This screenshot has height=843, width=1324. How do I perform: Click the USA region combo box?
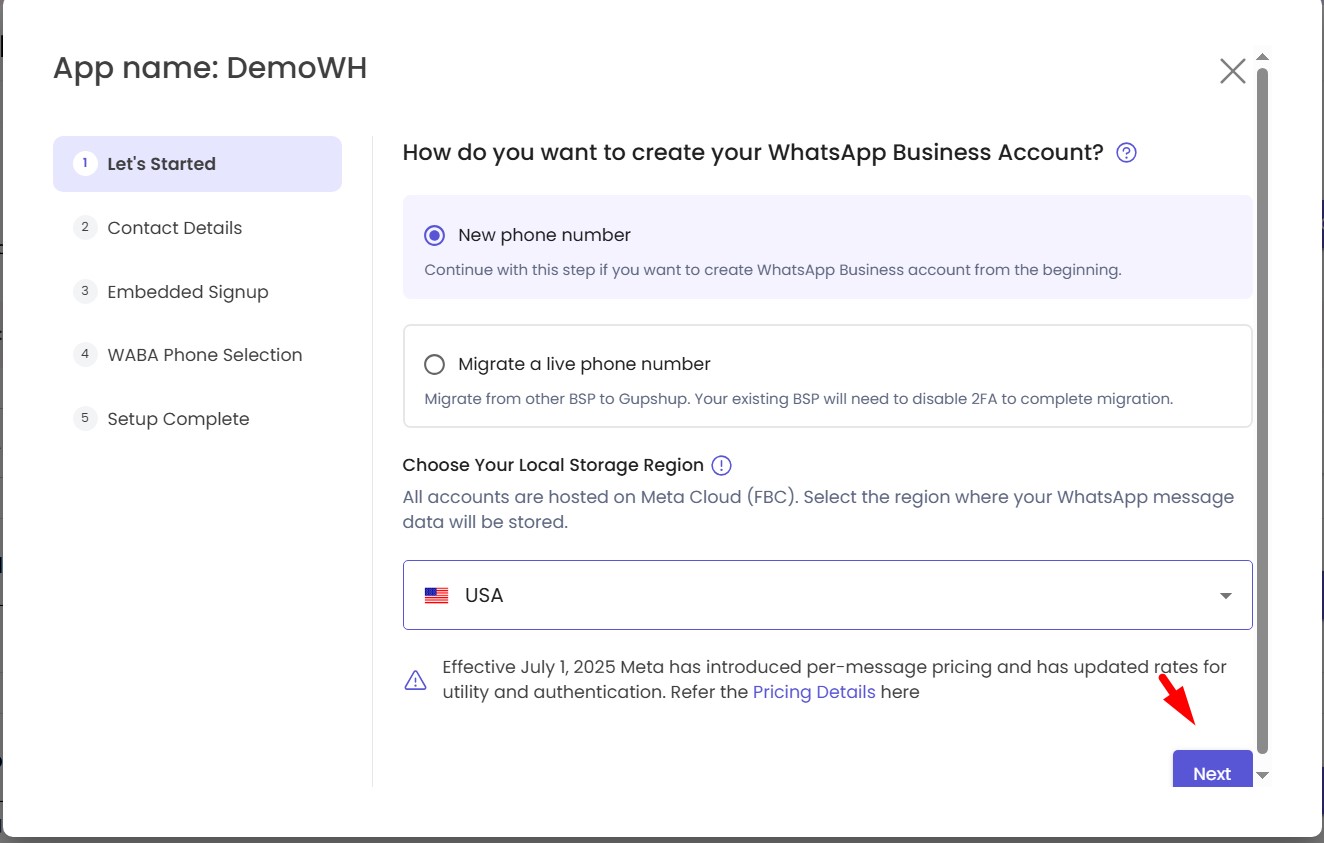coord(827,595)
